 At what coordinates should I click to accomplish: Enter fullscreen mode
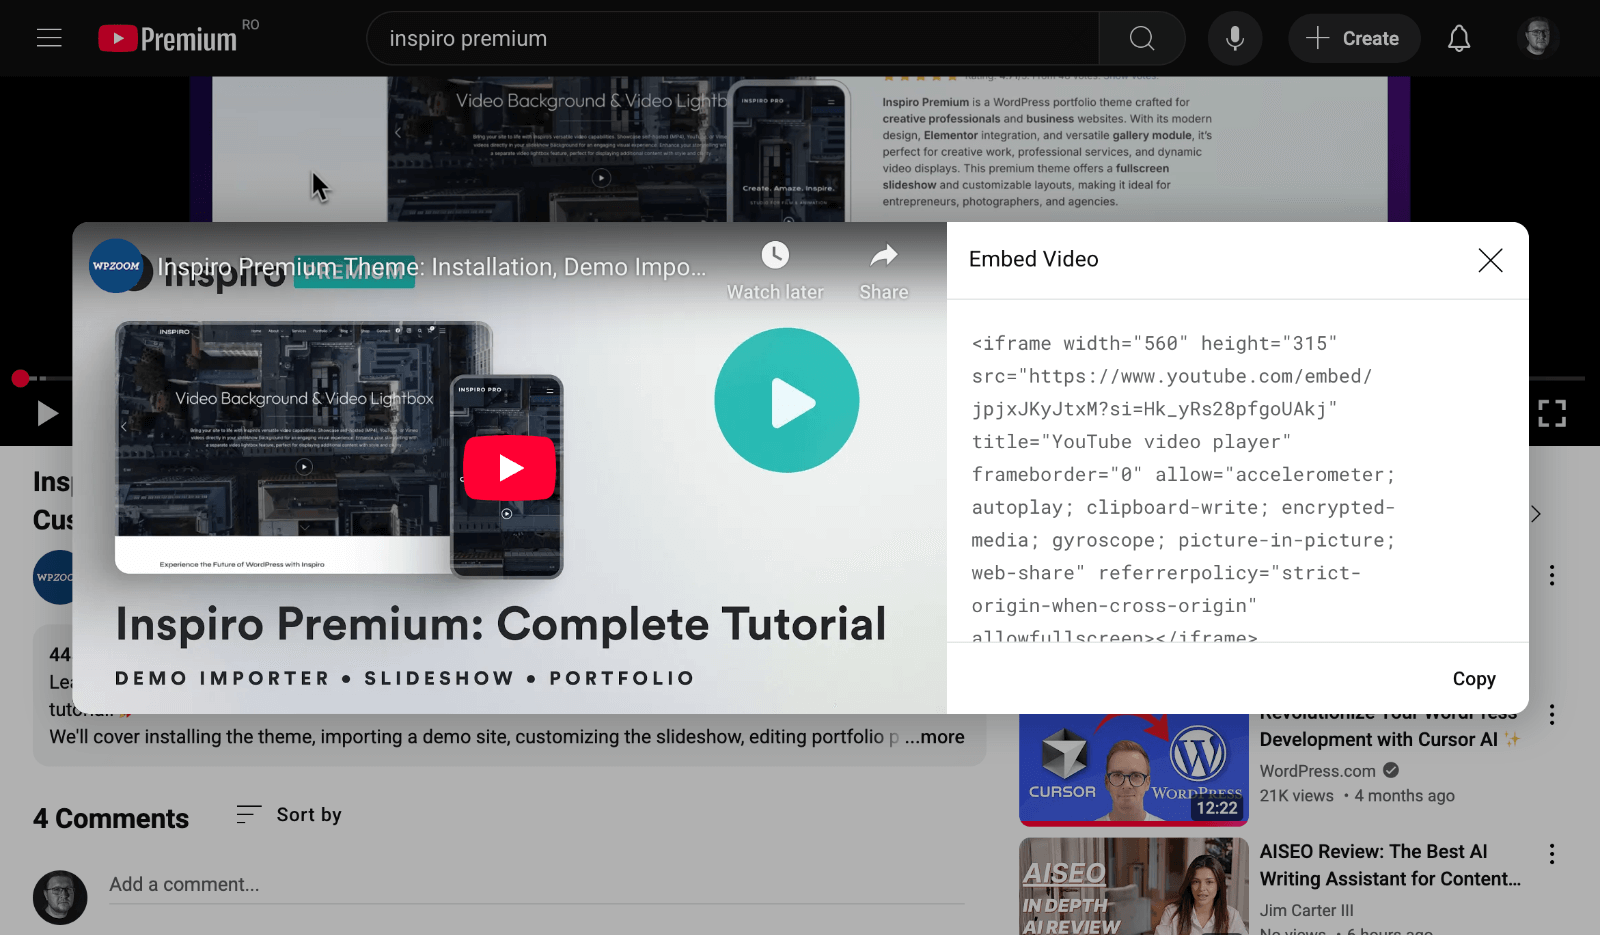click(x=1554, y=412)
